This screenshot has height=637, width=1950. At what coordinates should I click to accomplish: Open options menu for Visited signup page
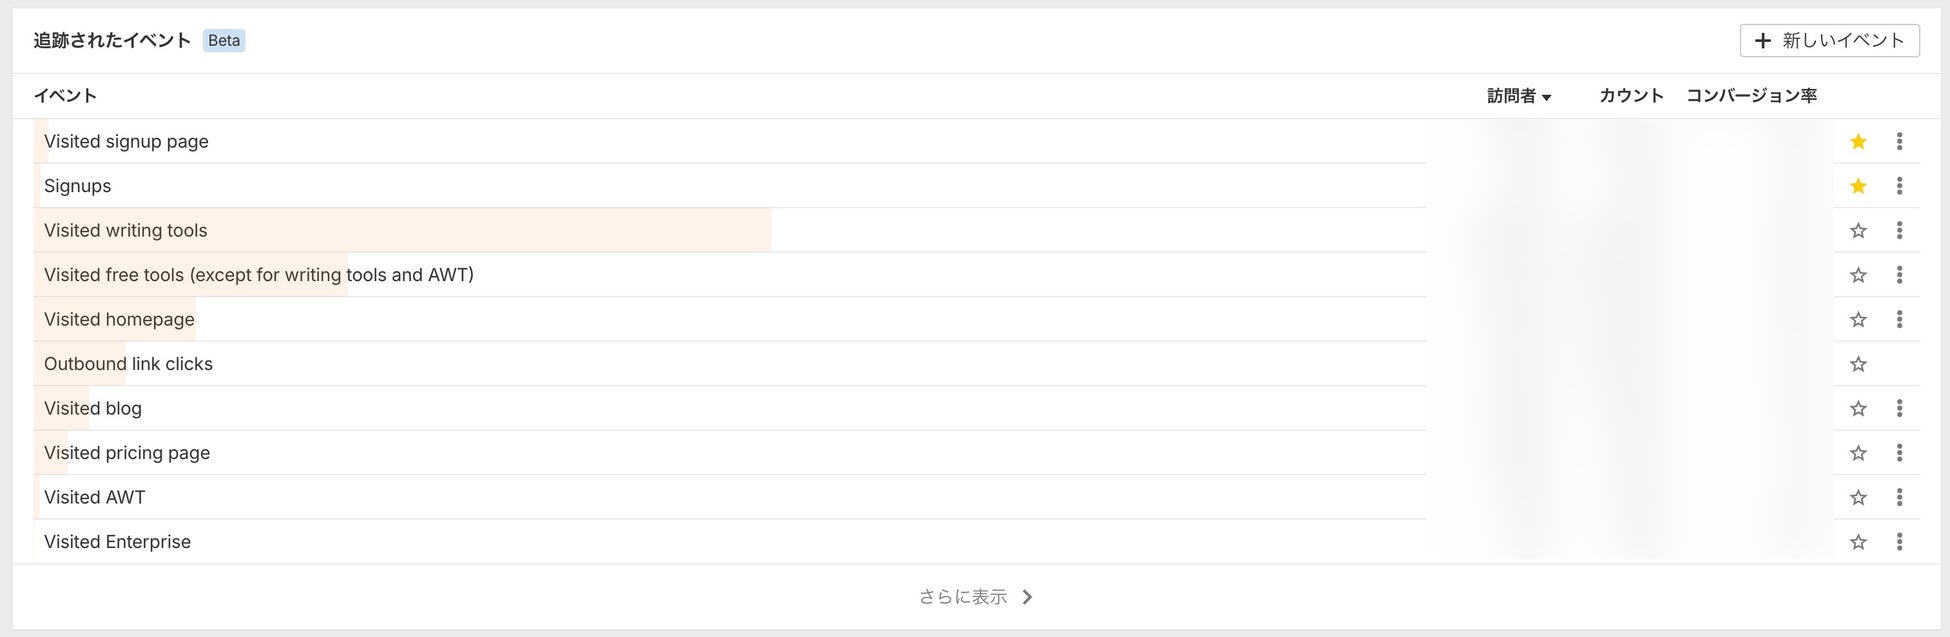[1899, 142]
